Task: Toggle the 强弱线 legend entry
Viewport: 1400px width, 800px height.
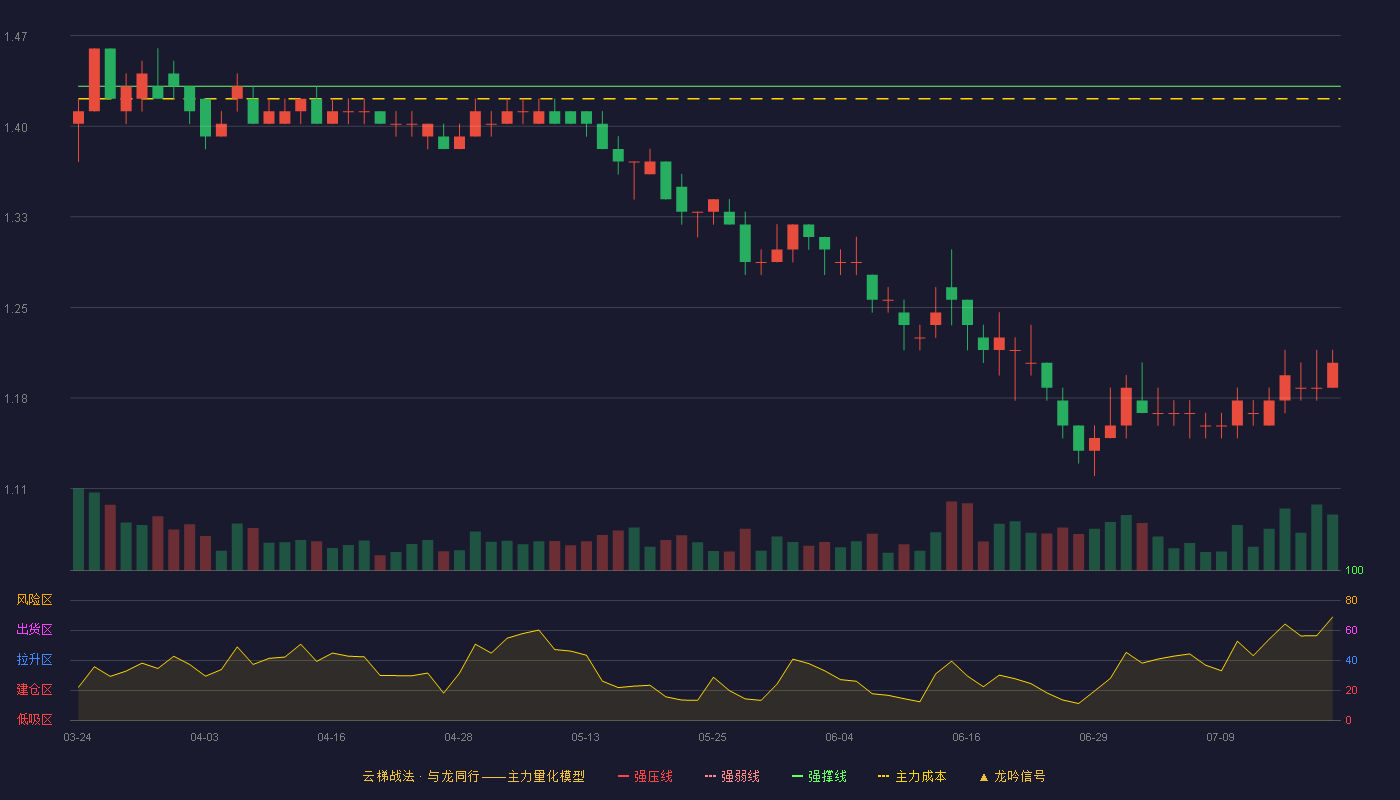Action: point(732,776)
